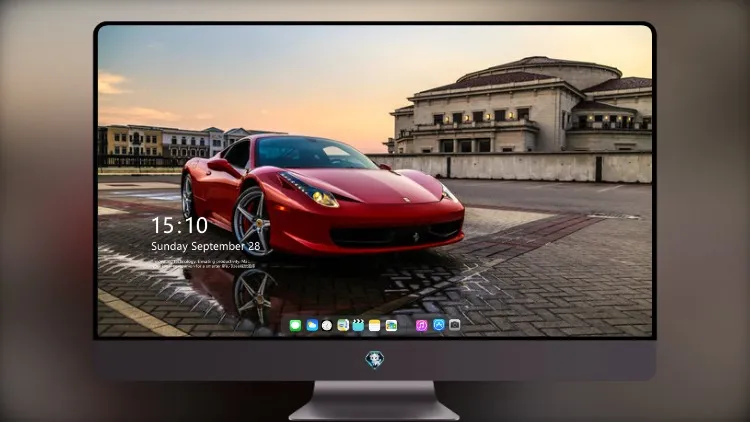750x422 pixels.
Task: Open the Photos gallery app in dock
Action: [391, 326]
